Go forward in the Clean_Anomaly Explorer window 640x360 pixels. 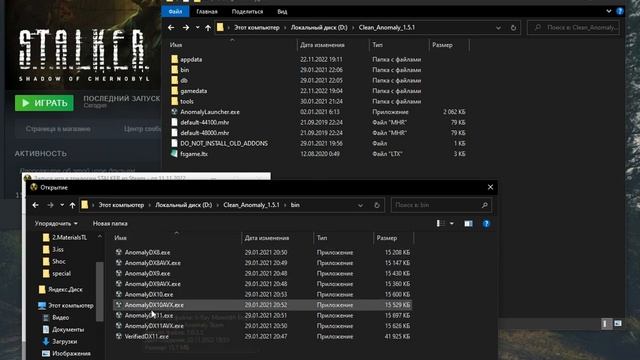tap(186, 27)
